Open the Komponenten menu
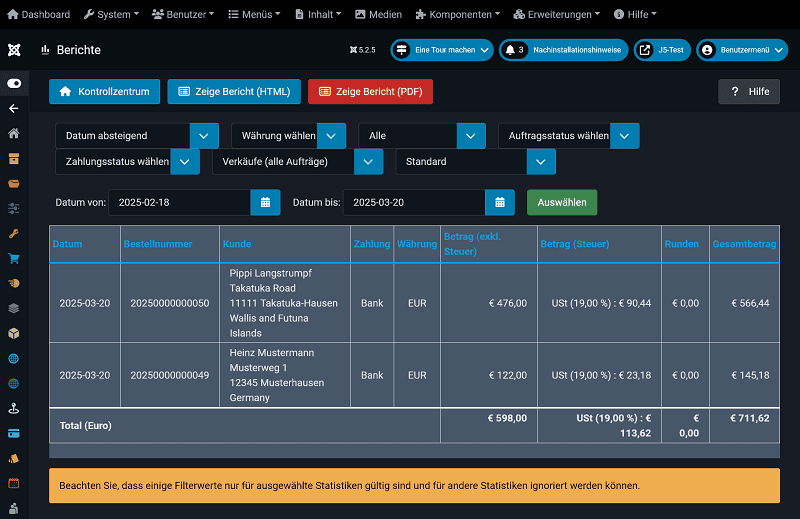The height and width of the screenshot is (519, 800). click(458, 15)
